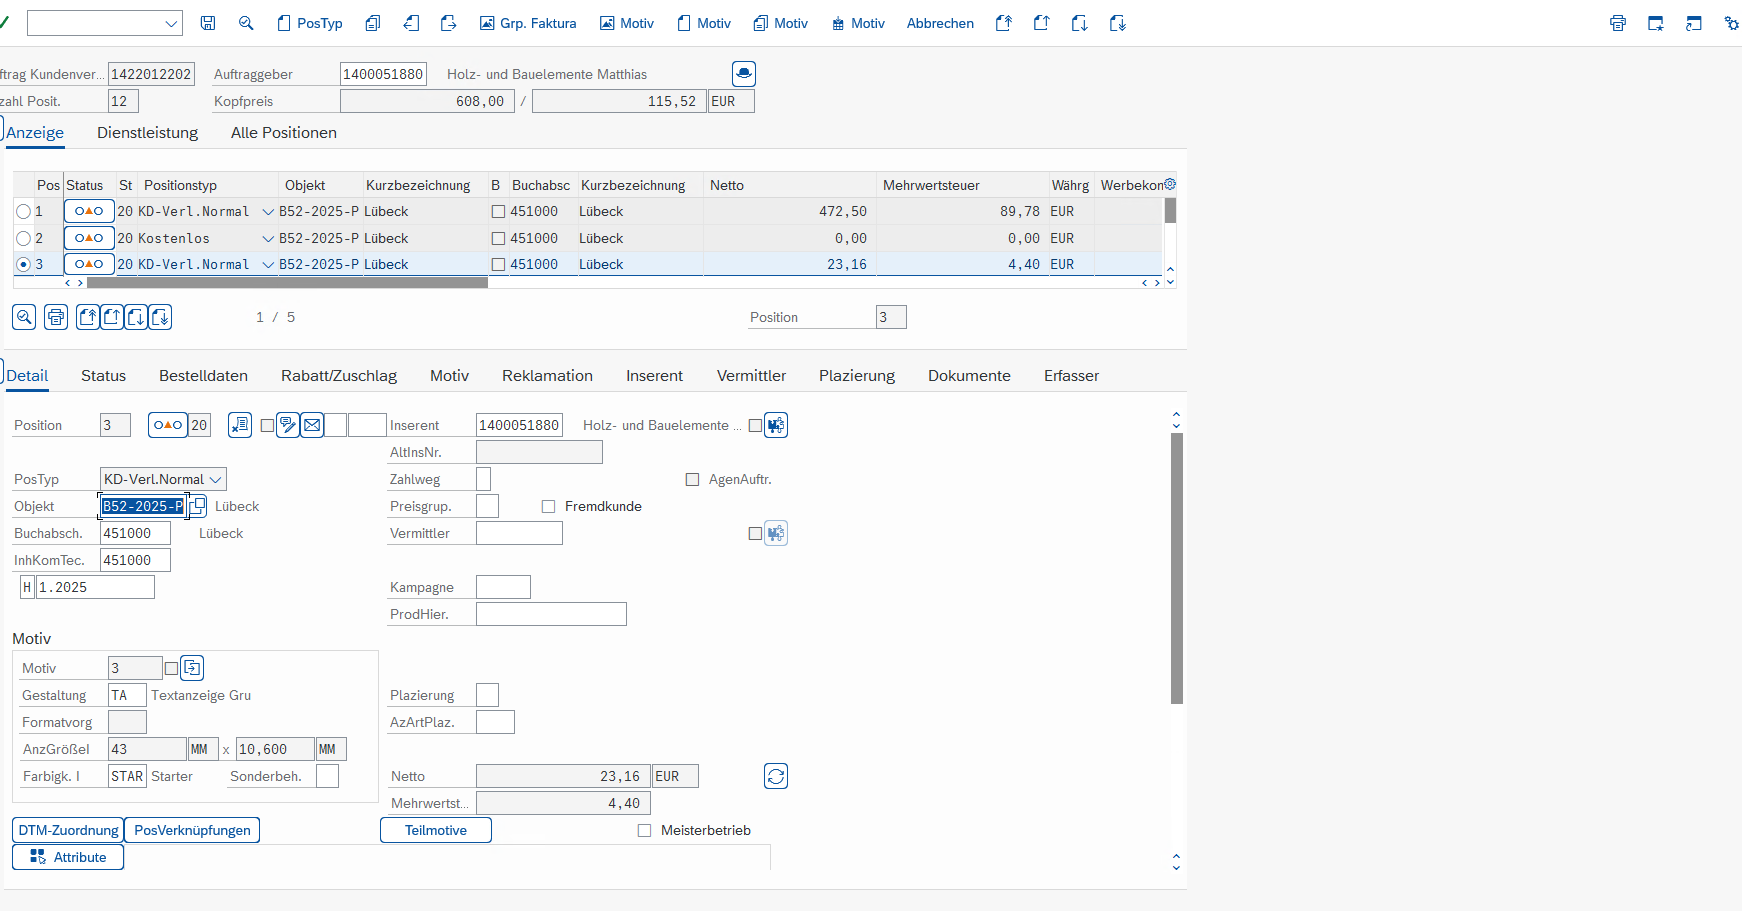Open the Bestelldaten tab
The height and width of the screenshot is (911, 1742).
203,375
